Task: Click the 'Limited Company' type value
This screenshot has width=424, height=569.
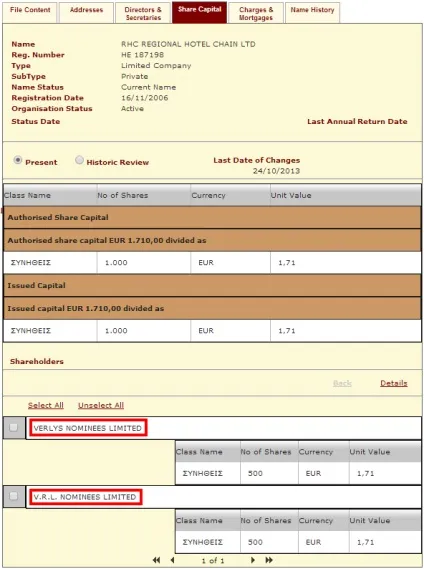Action: pyautogui.click(x=156, y=66)
